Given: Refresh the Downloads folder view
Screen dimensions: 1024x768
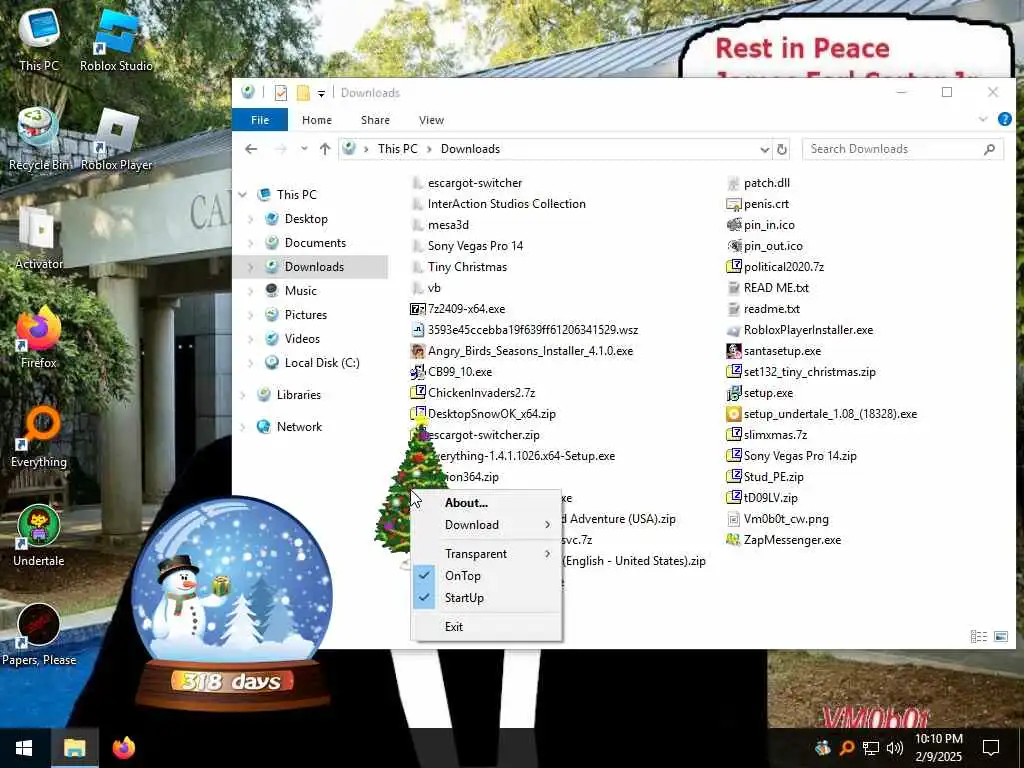Looking at the screenshot, I should [x=781, y=149].
